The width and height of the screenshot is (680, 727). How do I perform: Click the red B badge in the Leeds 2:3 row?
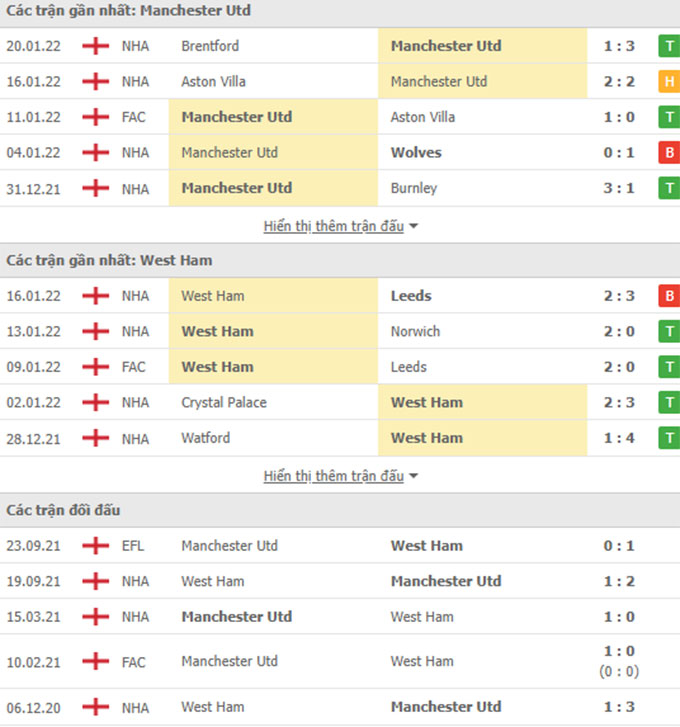pos(668,296)
